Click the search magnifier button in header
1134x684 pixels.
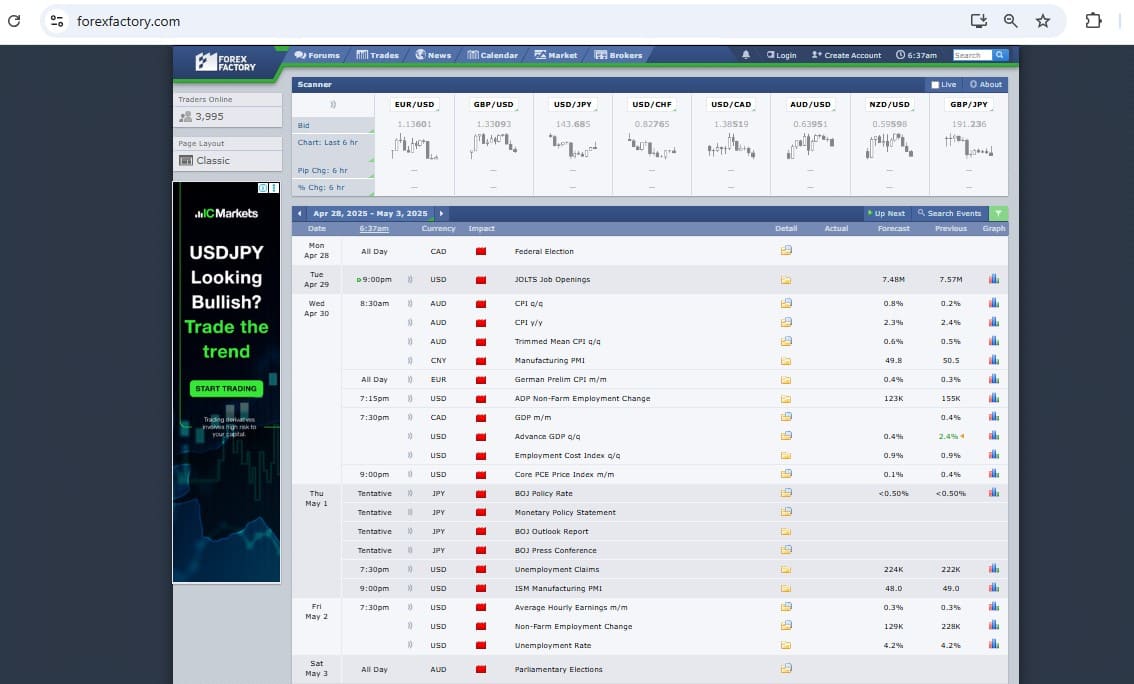999,55
